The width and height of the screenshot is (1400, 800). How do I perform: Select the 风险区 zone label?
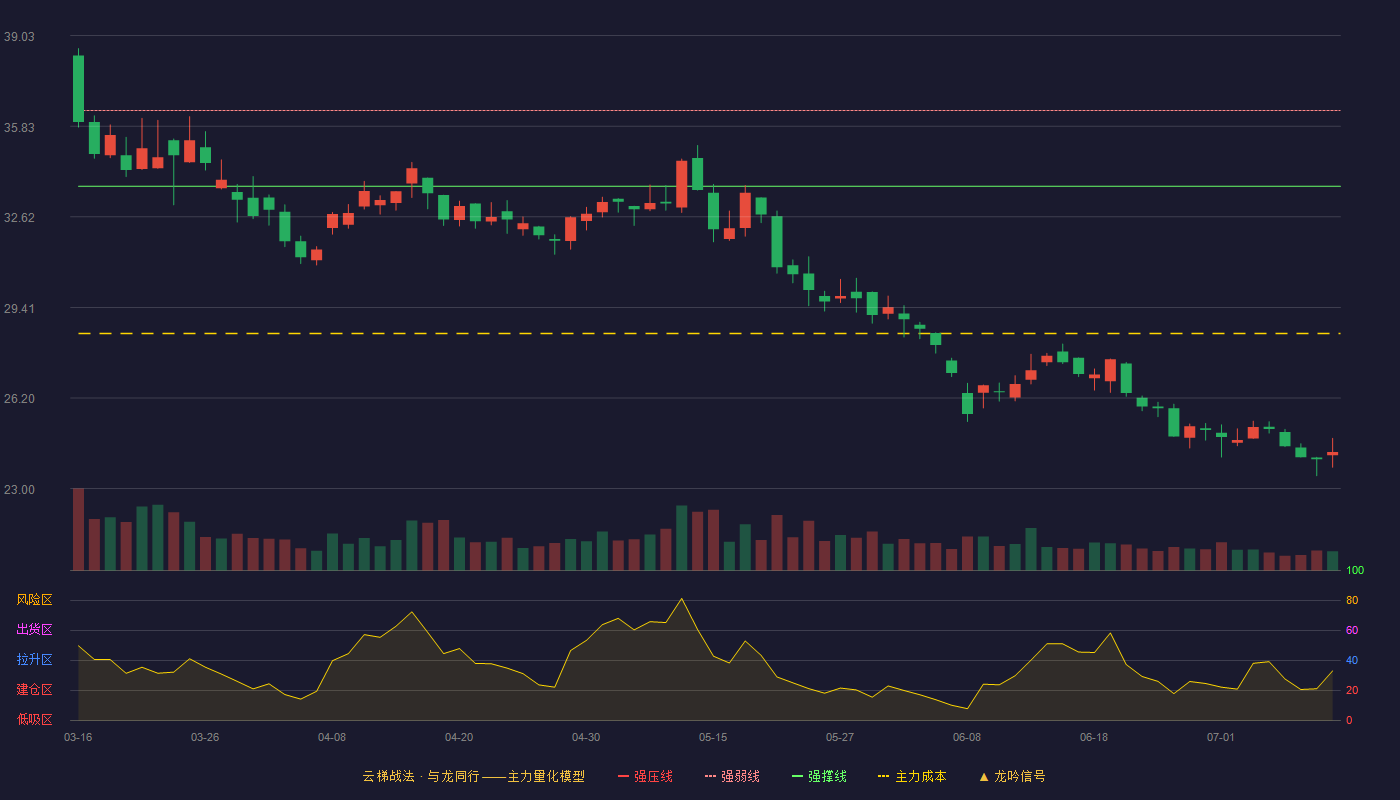34,600
